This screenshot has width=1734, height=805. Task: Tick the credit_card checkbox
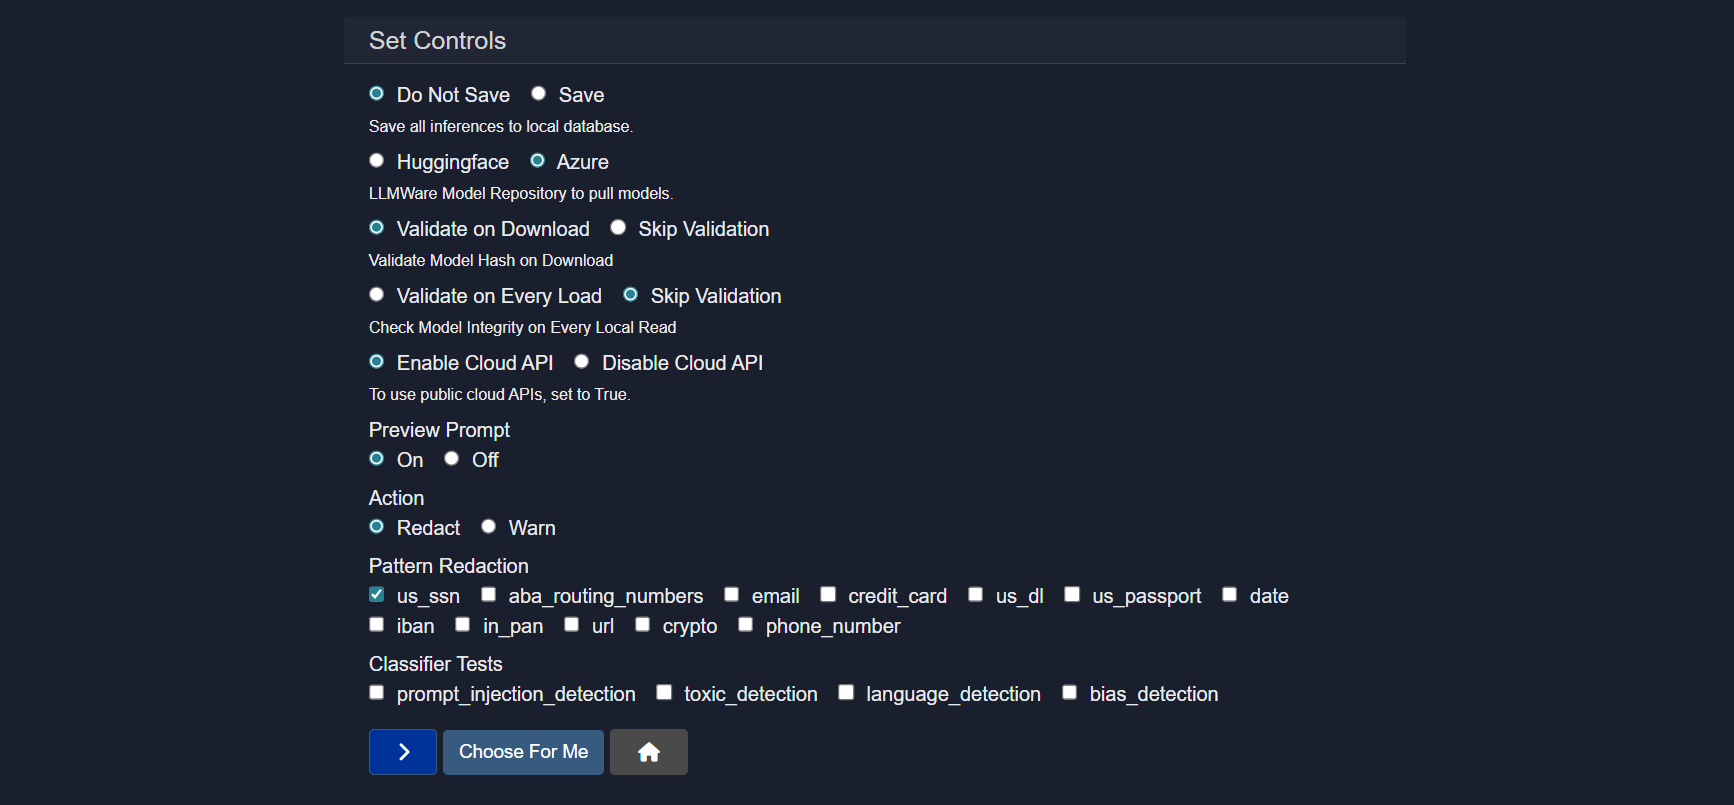828,595
